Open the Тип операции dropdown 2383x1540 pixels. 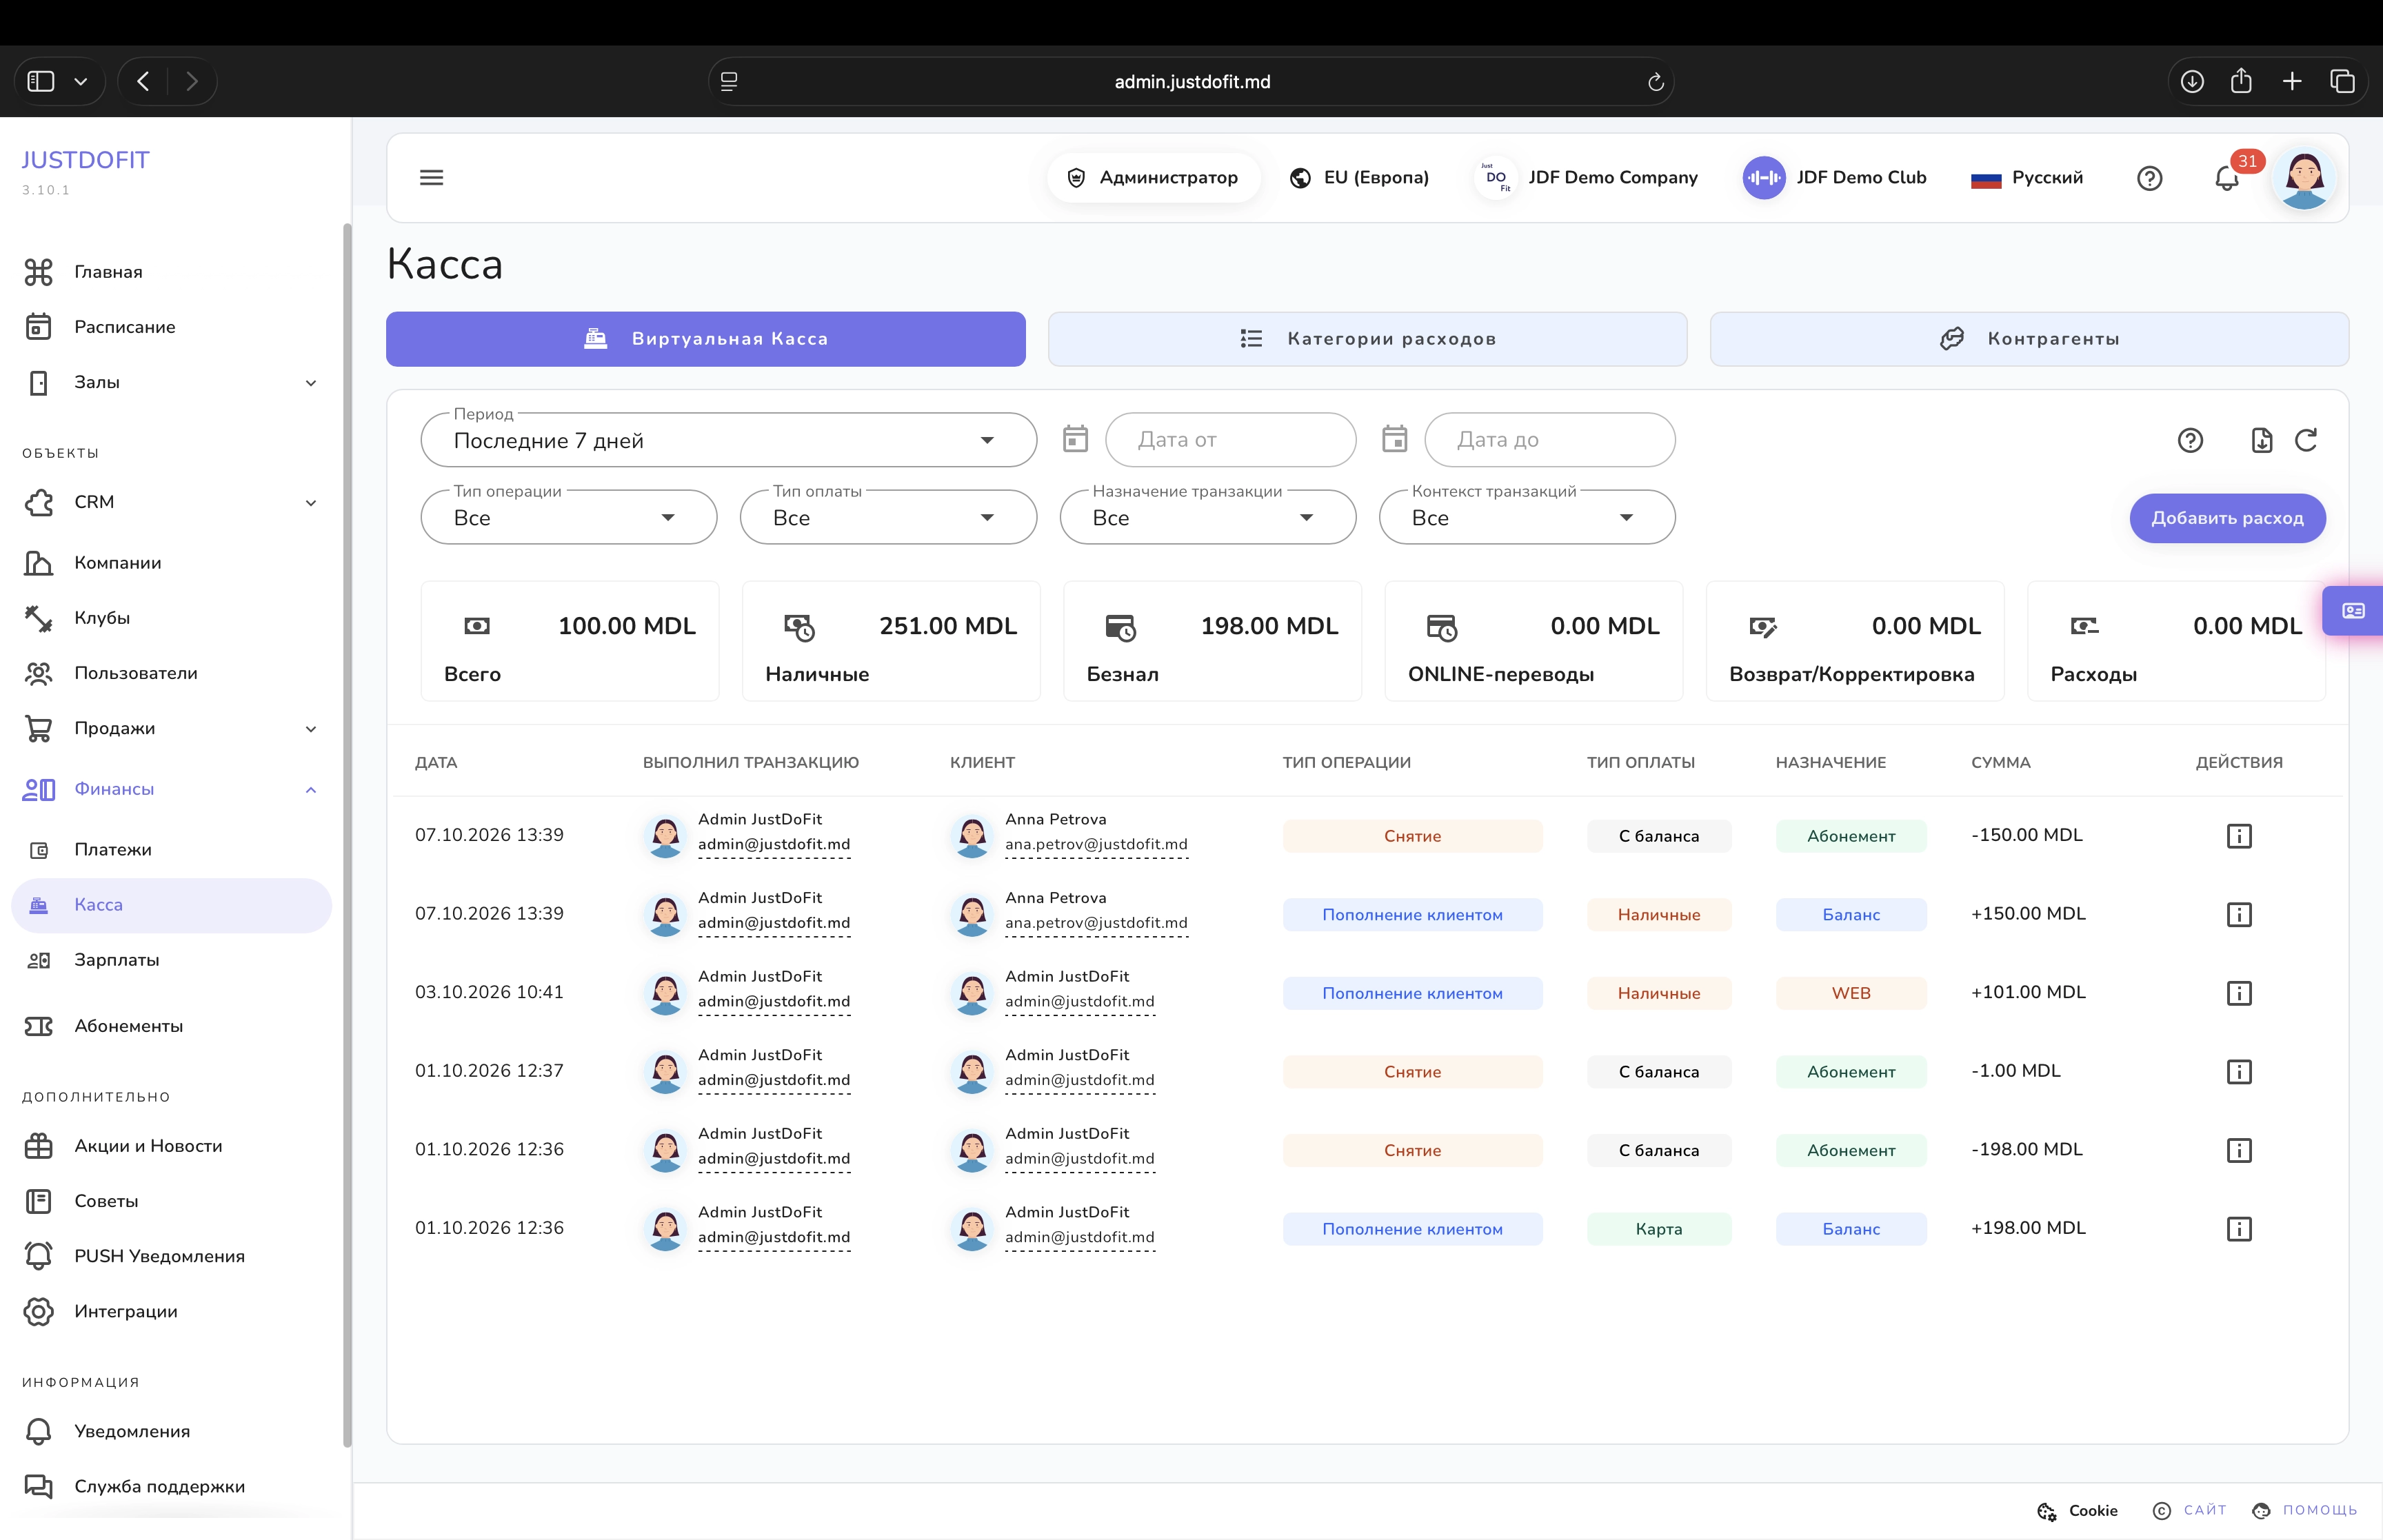(568, 517)
